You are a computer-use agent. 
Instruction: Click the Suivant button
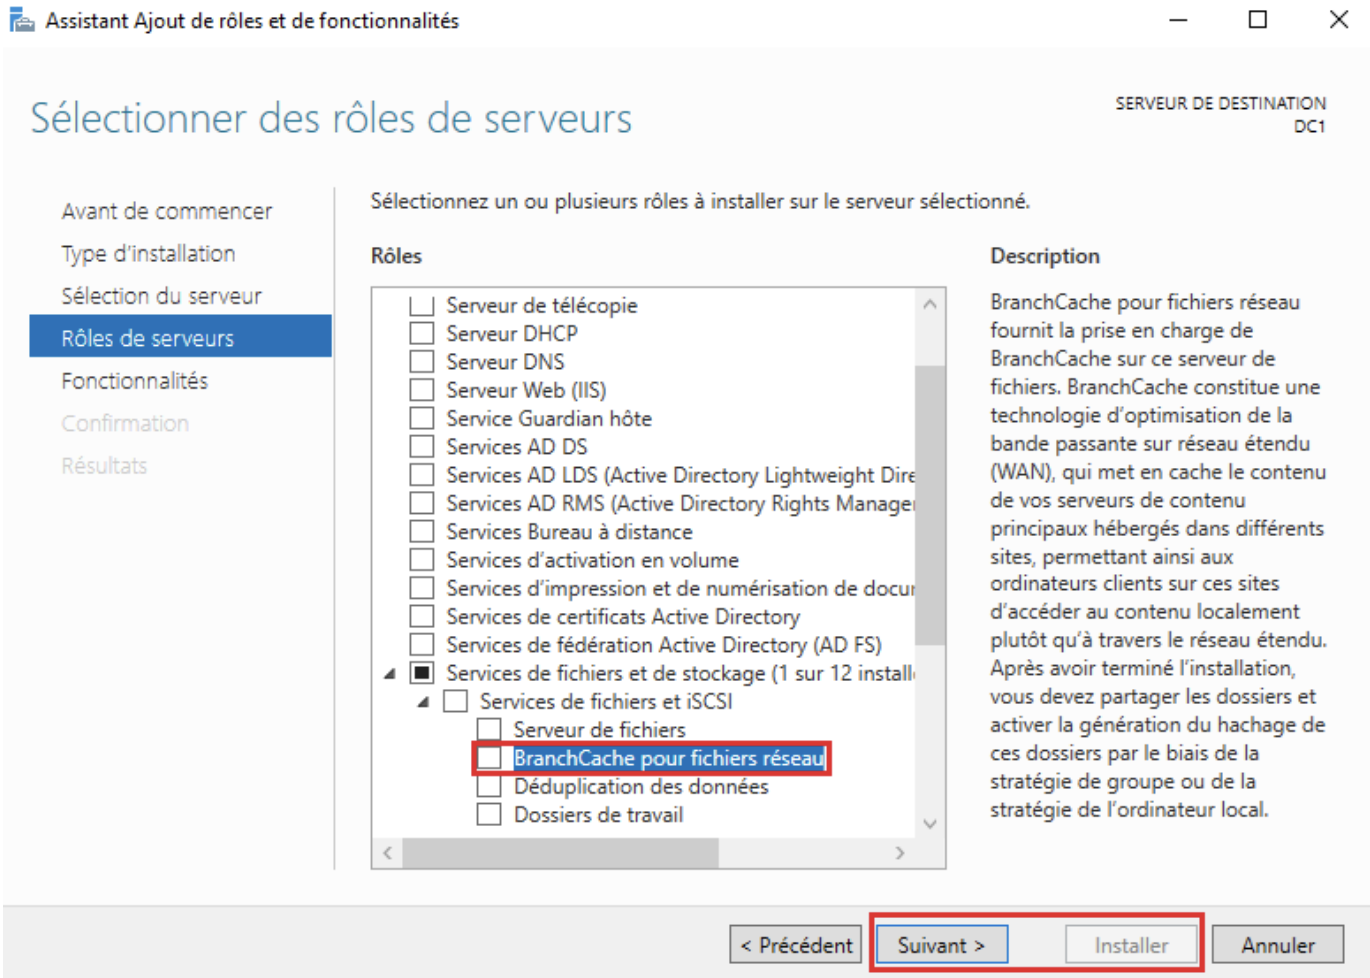941,945
